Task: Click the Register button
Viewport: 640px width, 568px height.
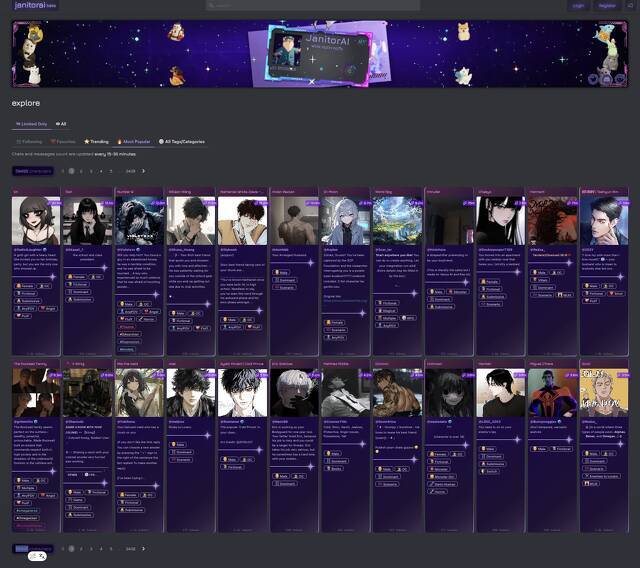Action: (607, 5)
